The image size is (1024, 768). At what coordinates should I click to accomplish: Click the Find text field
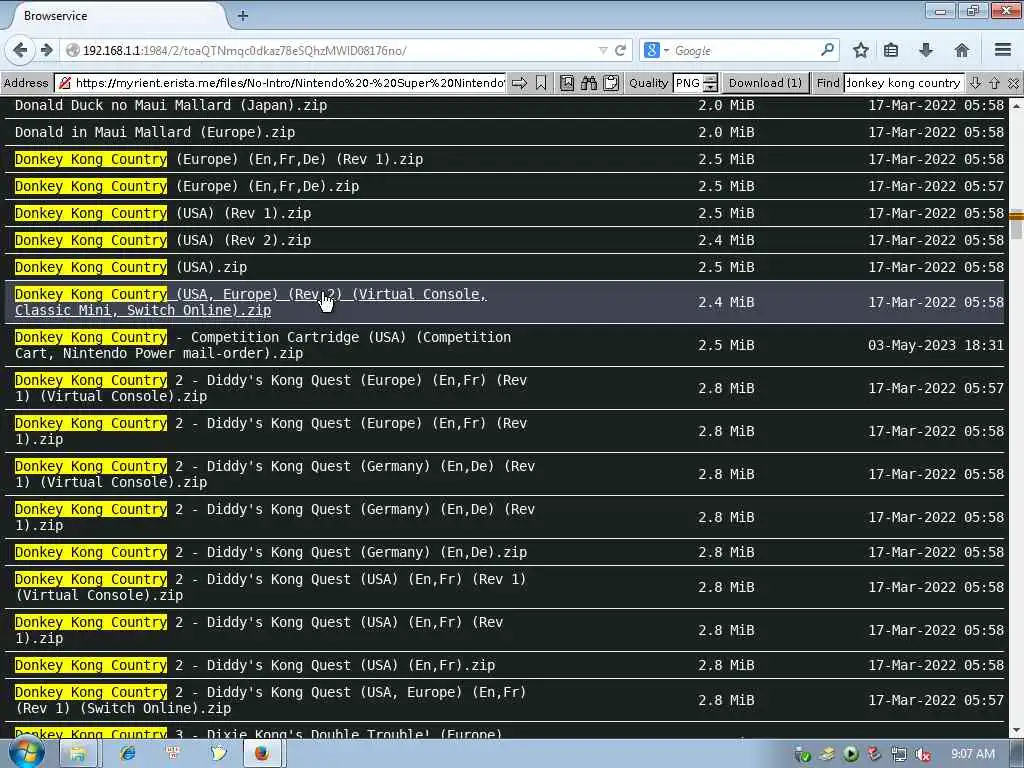pyautogui.click(x=904, y=83)
